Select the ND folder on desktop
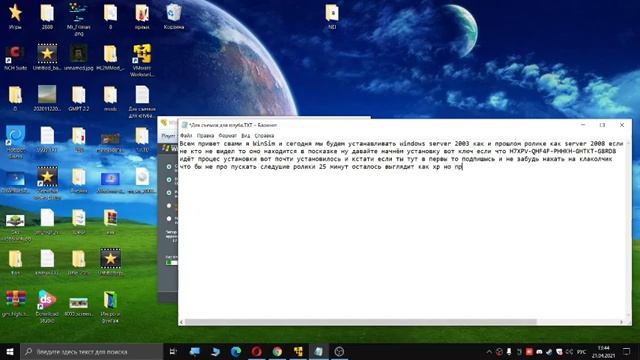 pyautogui.click(x=332, y=16)
